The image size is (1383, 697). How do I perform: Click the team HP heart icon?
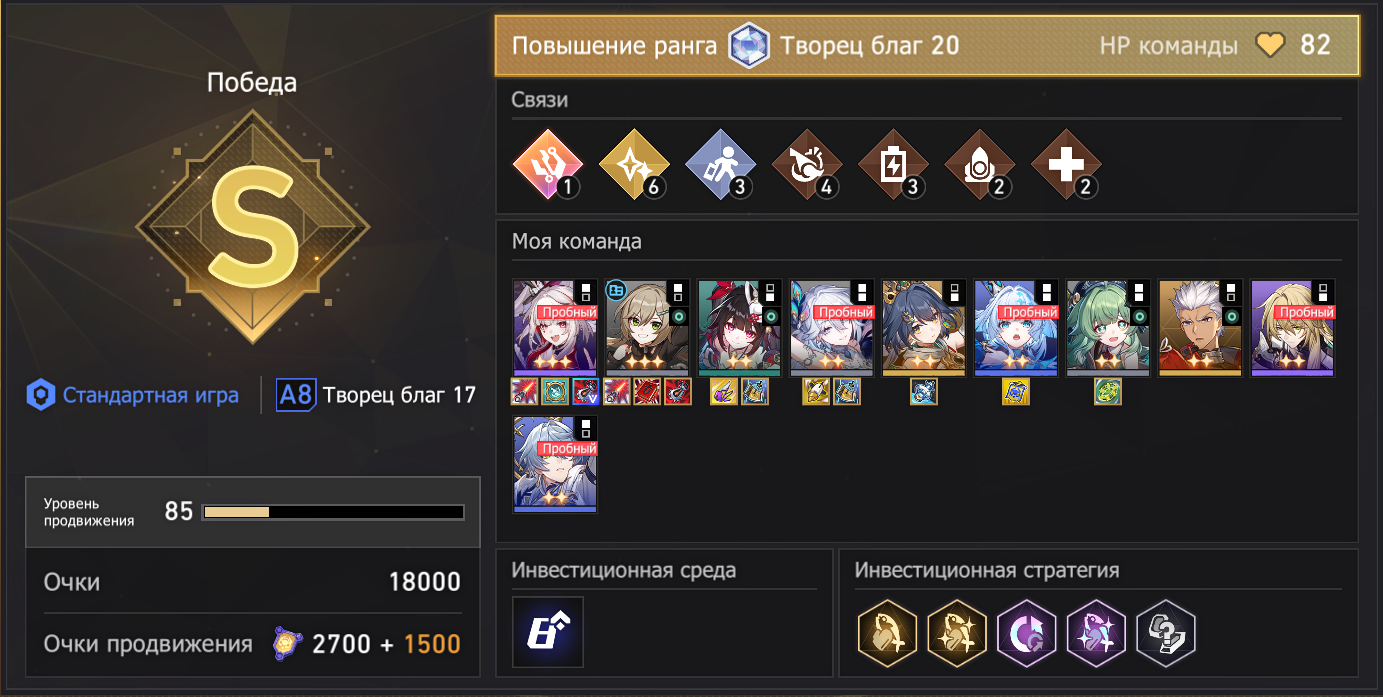click(x=1270, y=46)
